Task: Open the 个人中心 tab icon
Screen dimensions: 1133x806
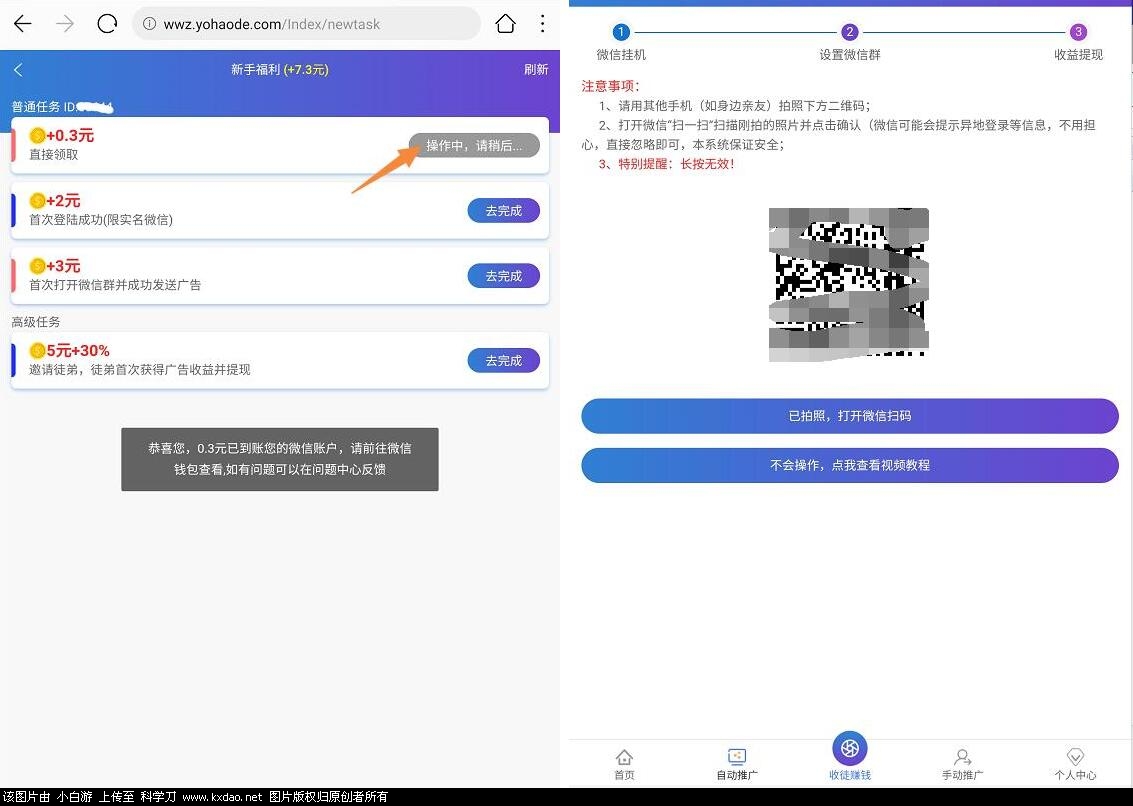Action: click(1075, 758)
